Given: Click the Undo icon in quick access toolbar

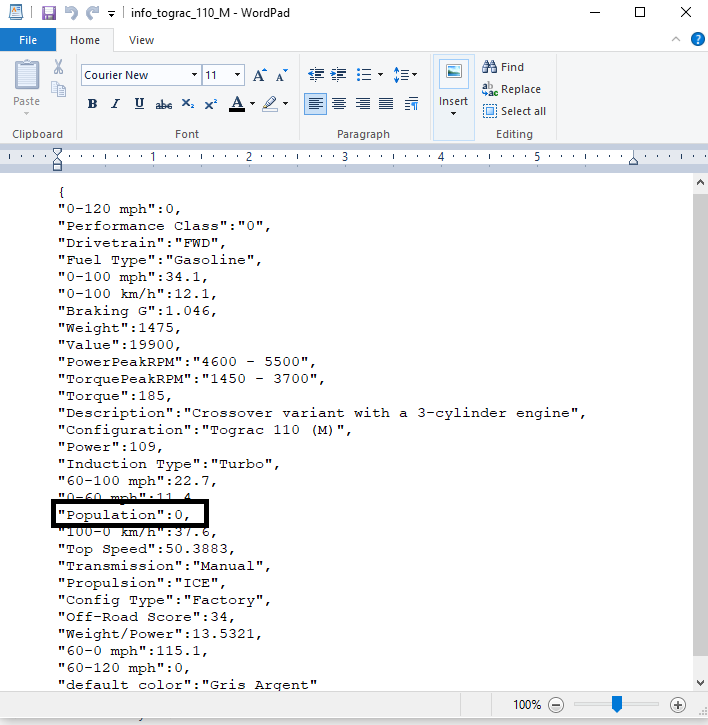Looking at the screenshot, I should 71,13.
